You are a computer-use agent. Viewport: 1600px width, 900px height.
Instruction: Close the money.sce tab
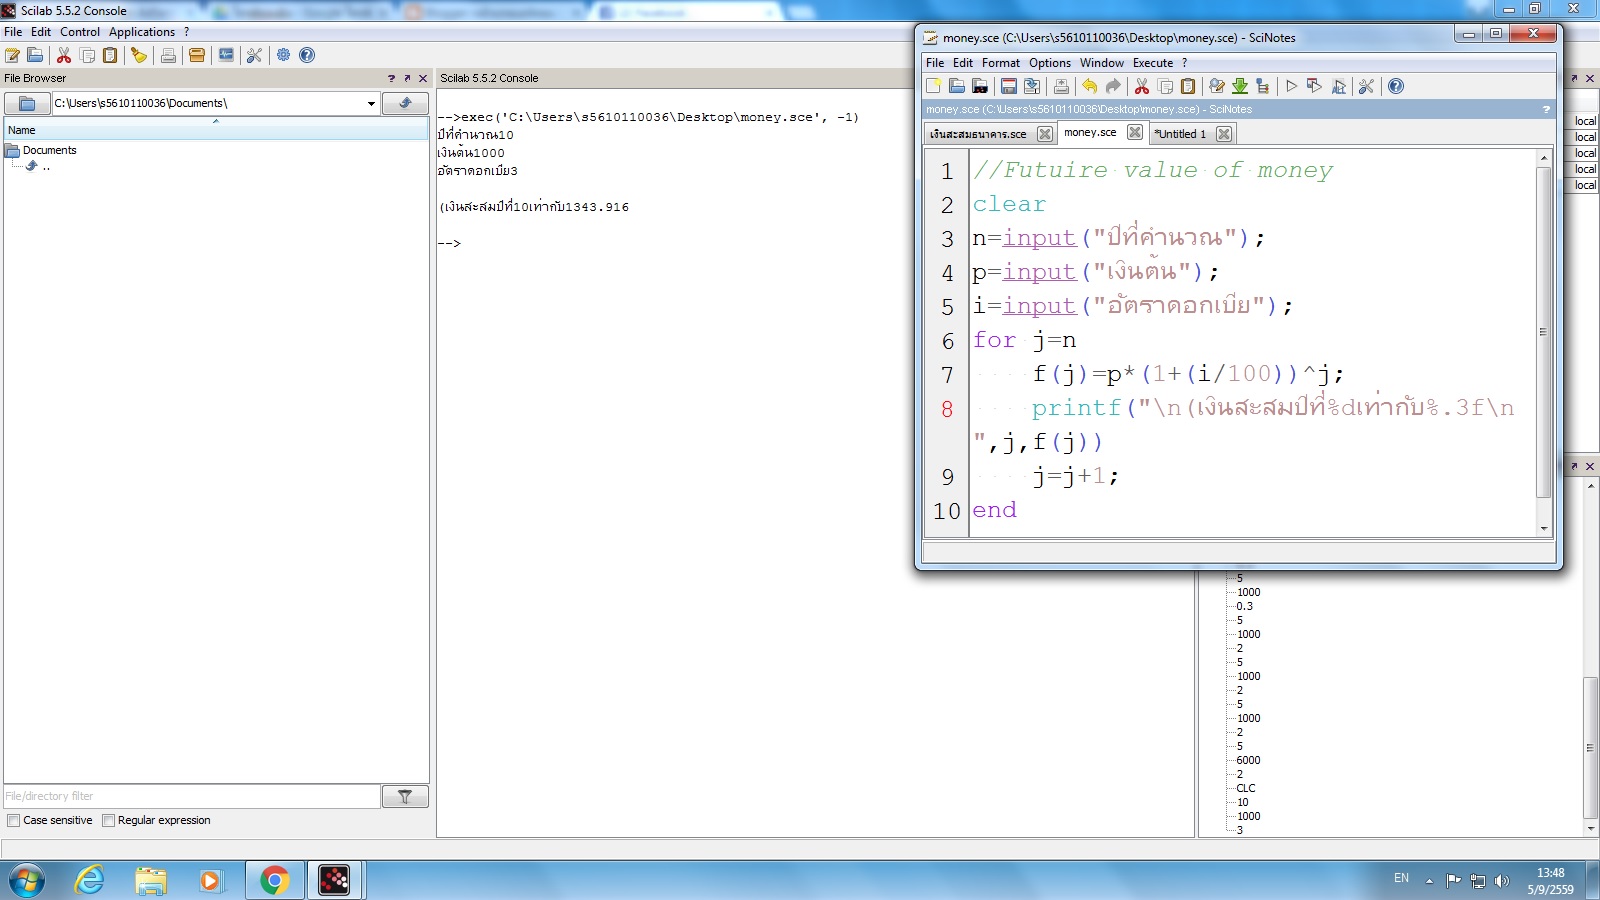[x=1135, y=132]
